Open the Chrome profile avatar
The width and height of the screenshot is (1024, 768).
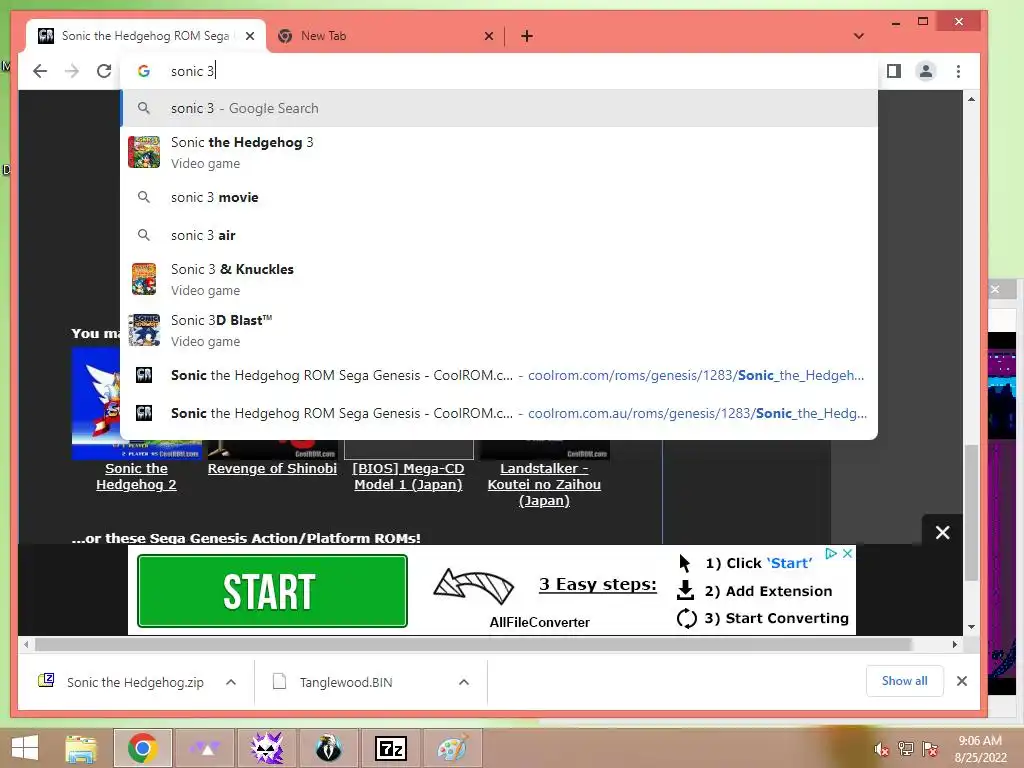click(926, 71)
